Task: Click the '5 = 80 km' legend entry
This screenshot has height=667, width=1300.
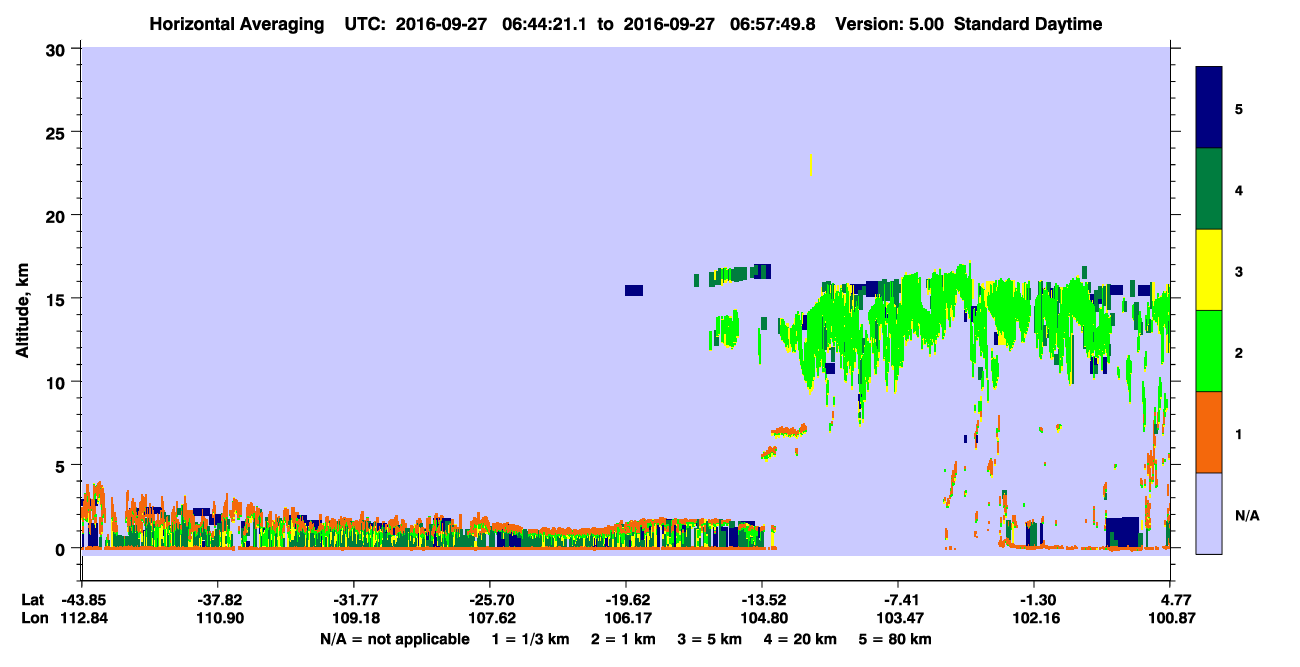Action: tap(894, 638)
